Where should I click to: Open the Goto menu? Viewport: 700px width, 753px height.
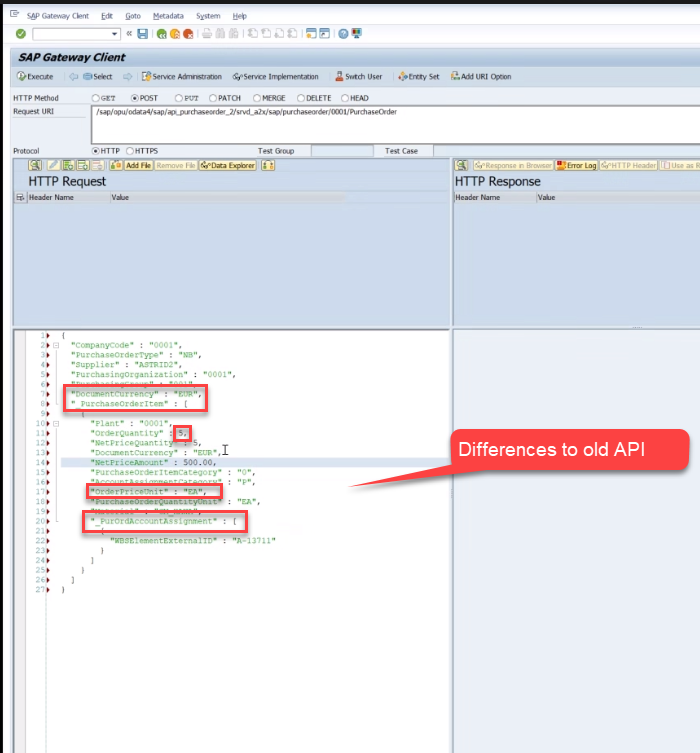click(x=133, y=16)
